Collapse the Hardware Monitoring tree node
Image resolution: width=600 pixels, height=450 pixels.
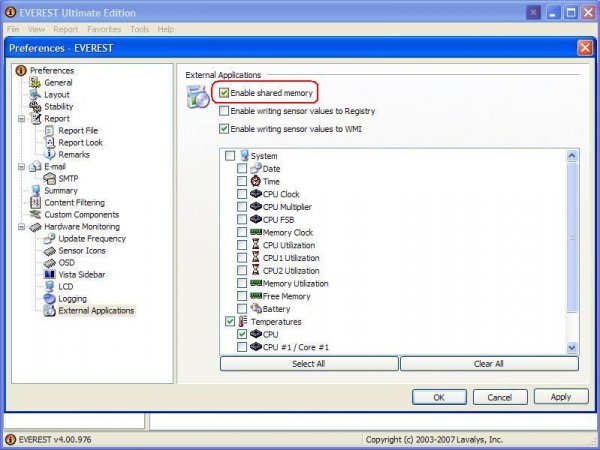(x=21, y=227)
